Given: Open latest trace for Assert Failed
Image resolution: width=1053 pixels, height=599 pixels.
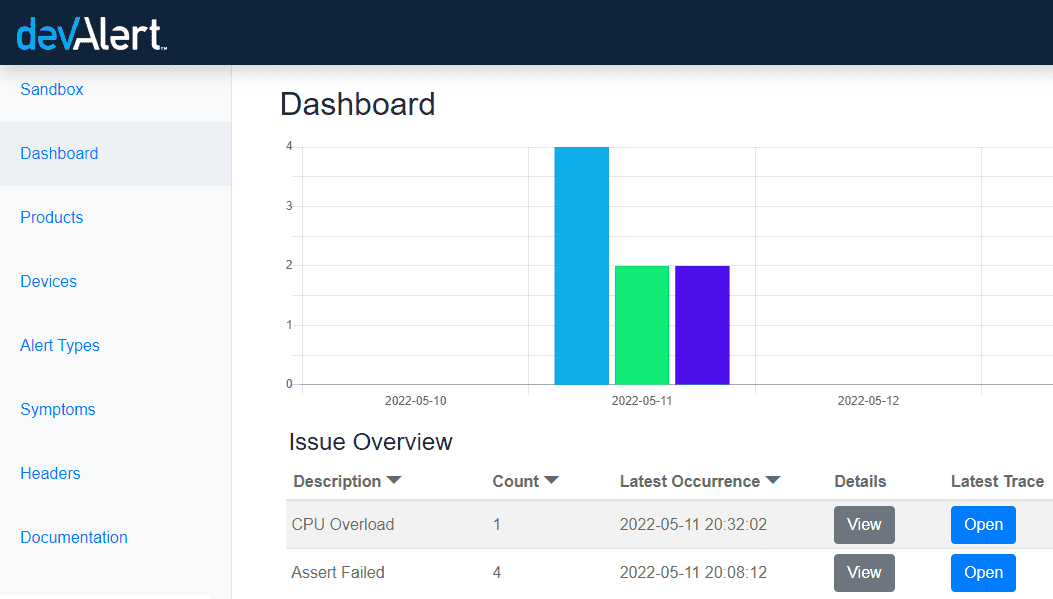Looking at the screenshot, I should pyautogui.click(x=983, y=572).
